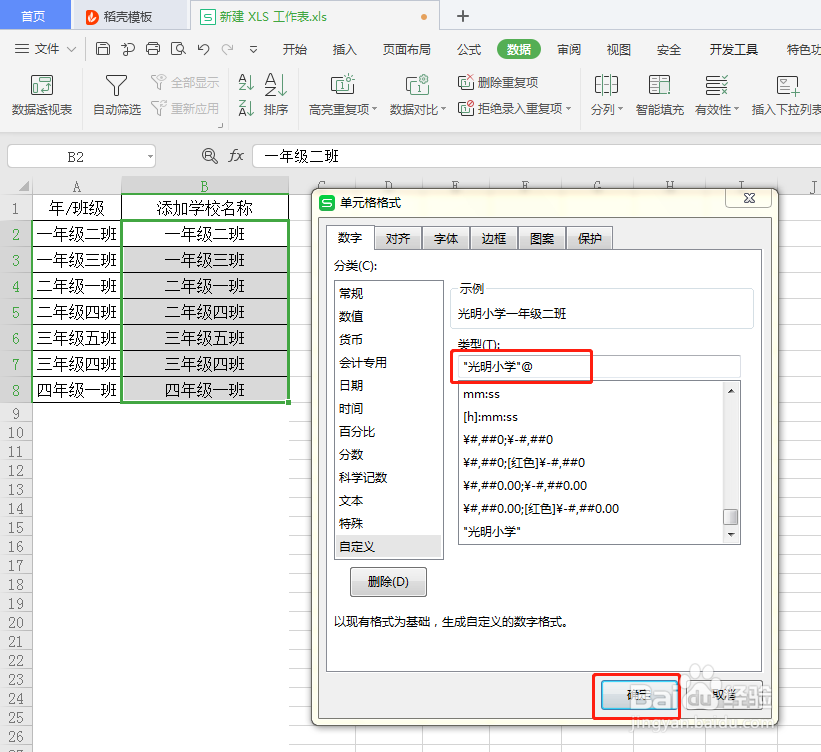The image size is (821, 752).
Task: Open the 数据对比 dropdown arrow
Action: click(446, 108)
